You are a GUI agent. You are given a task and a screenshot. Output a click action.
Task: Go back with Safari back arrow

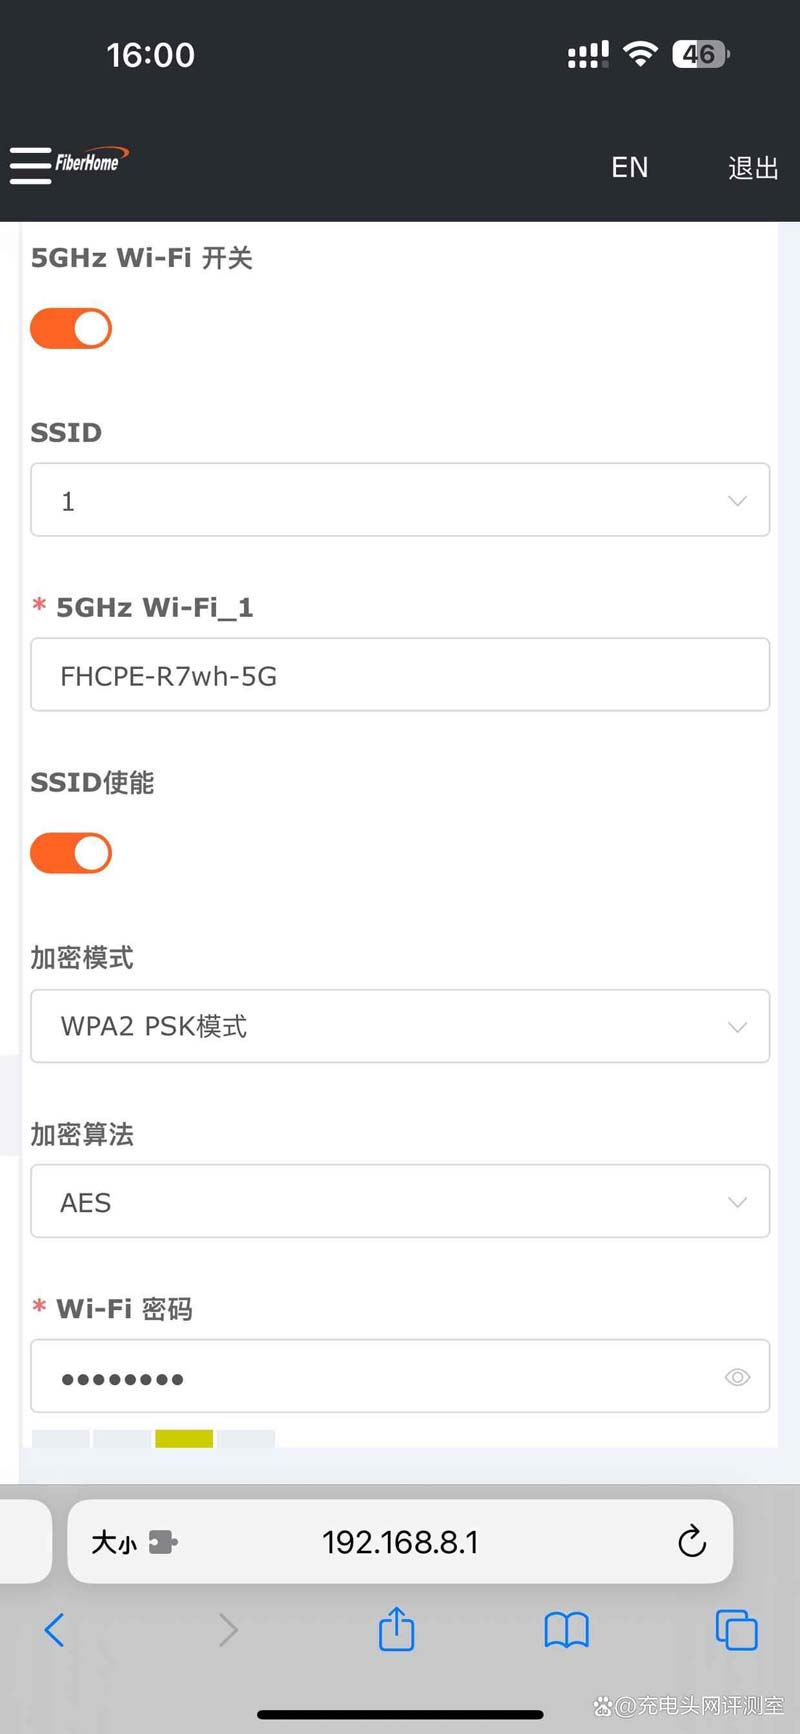(x=55, y=1630)
